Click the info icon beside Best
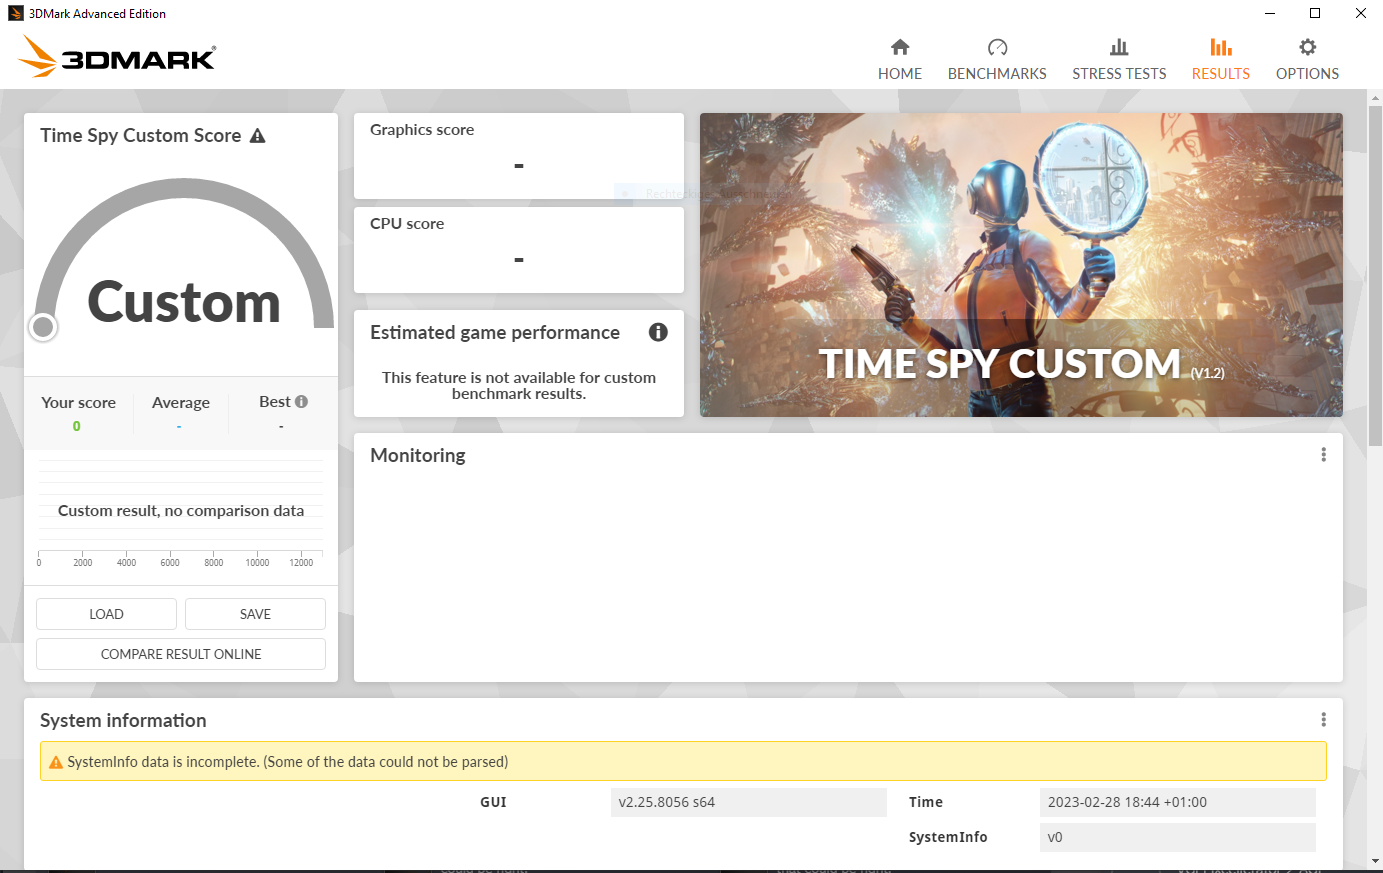Screen dimensions: 1383x873 coord(301,401)
